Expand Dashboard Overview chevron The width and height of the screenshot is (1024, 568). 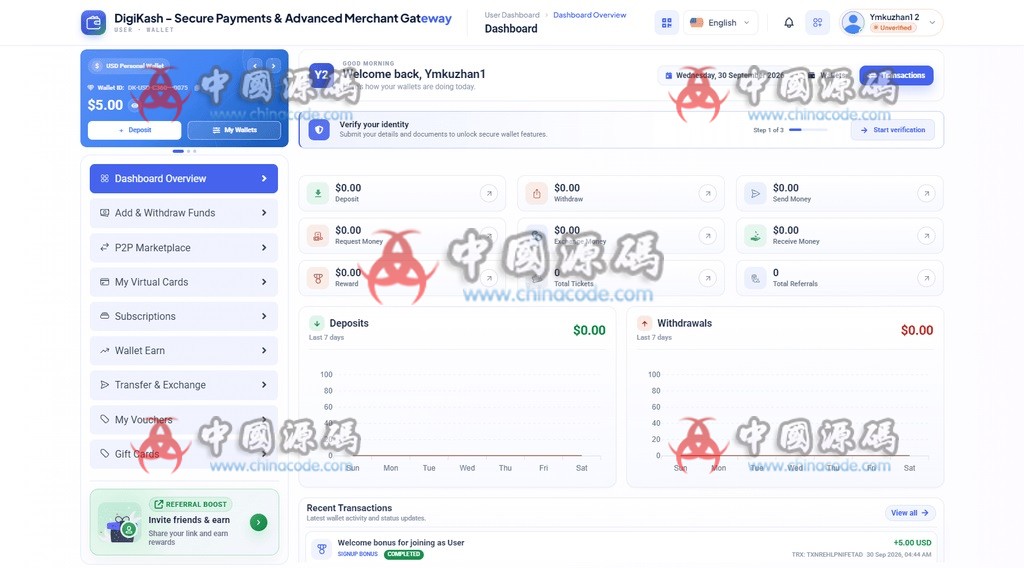point(264,178)
